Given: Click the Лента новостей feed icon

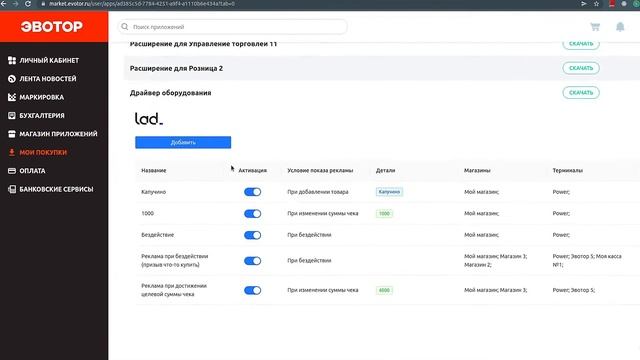Looking at the screenshot, I should [12, 79].
